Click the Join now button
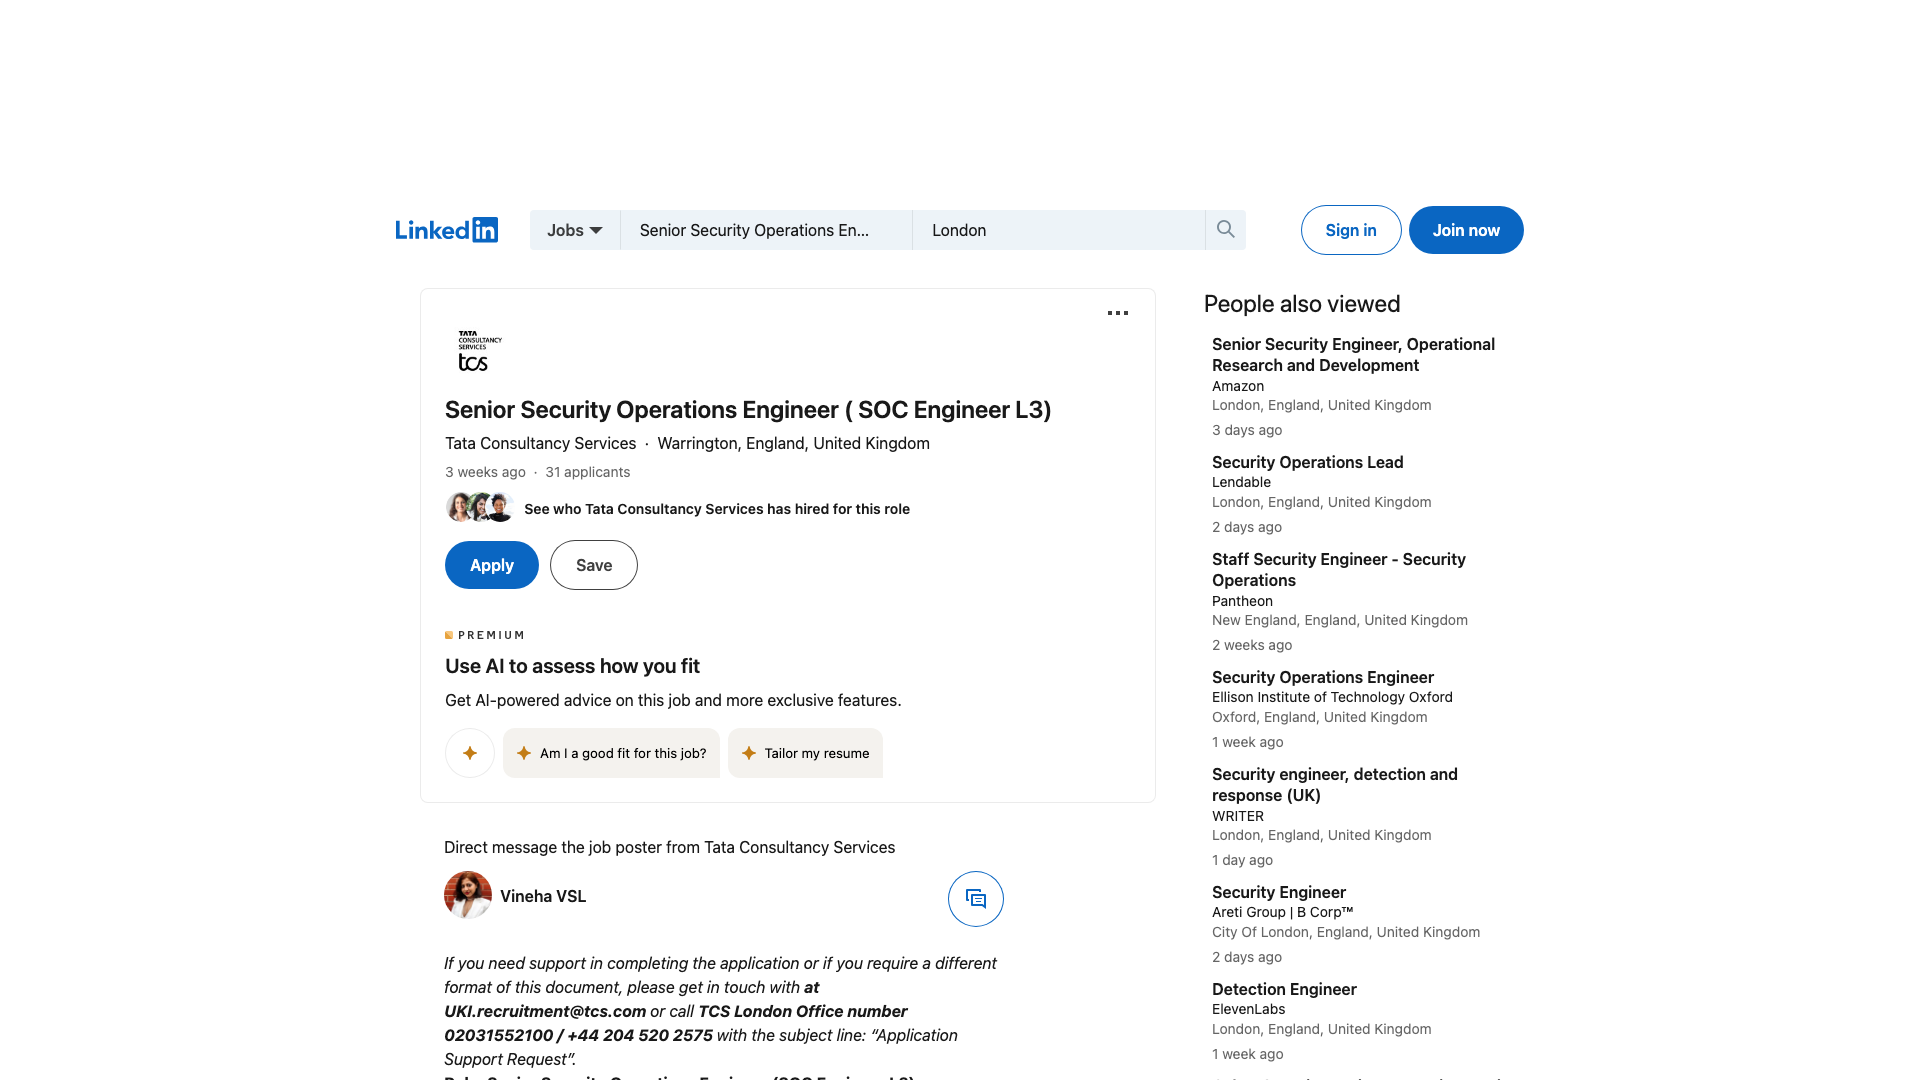 (1466, 230)
